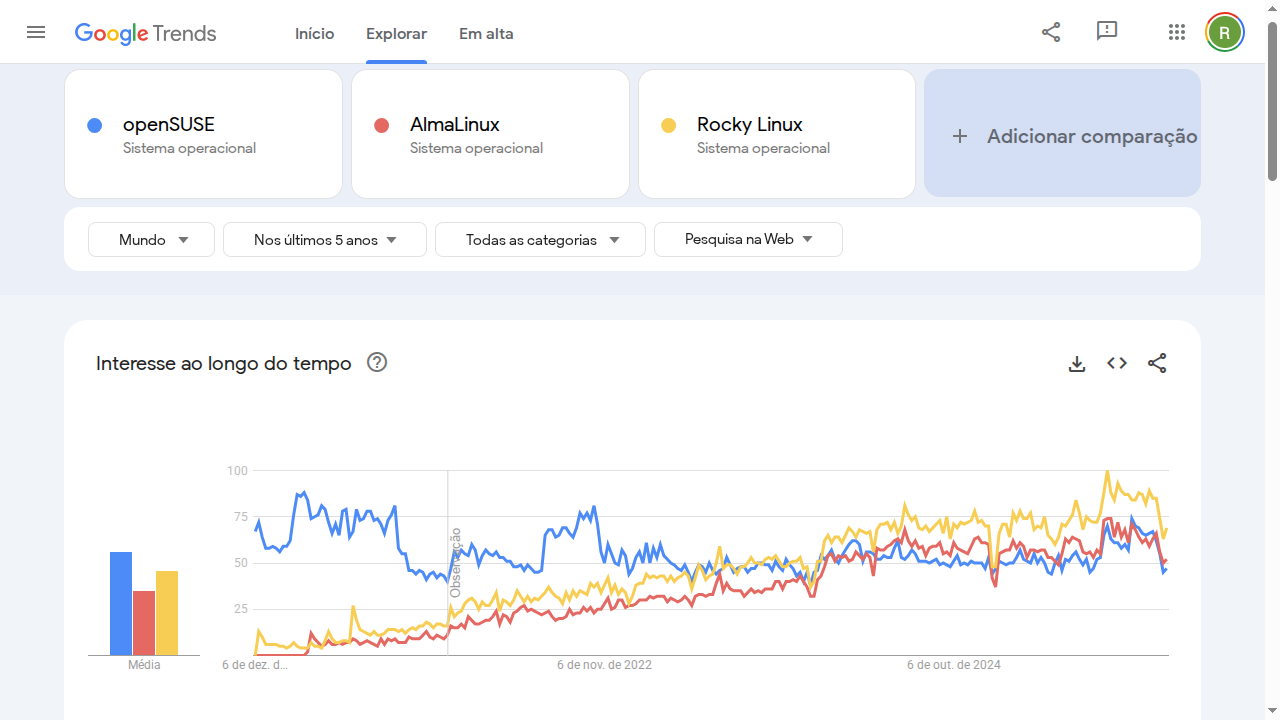
Task: Click the Google Trends logo
Action: point(146,33)
